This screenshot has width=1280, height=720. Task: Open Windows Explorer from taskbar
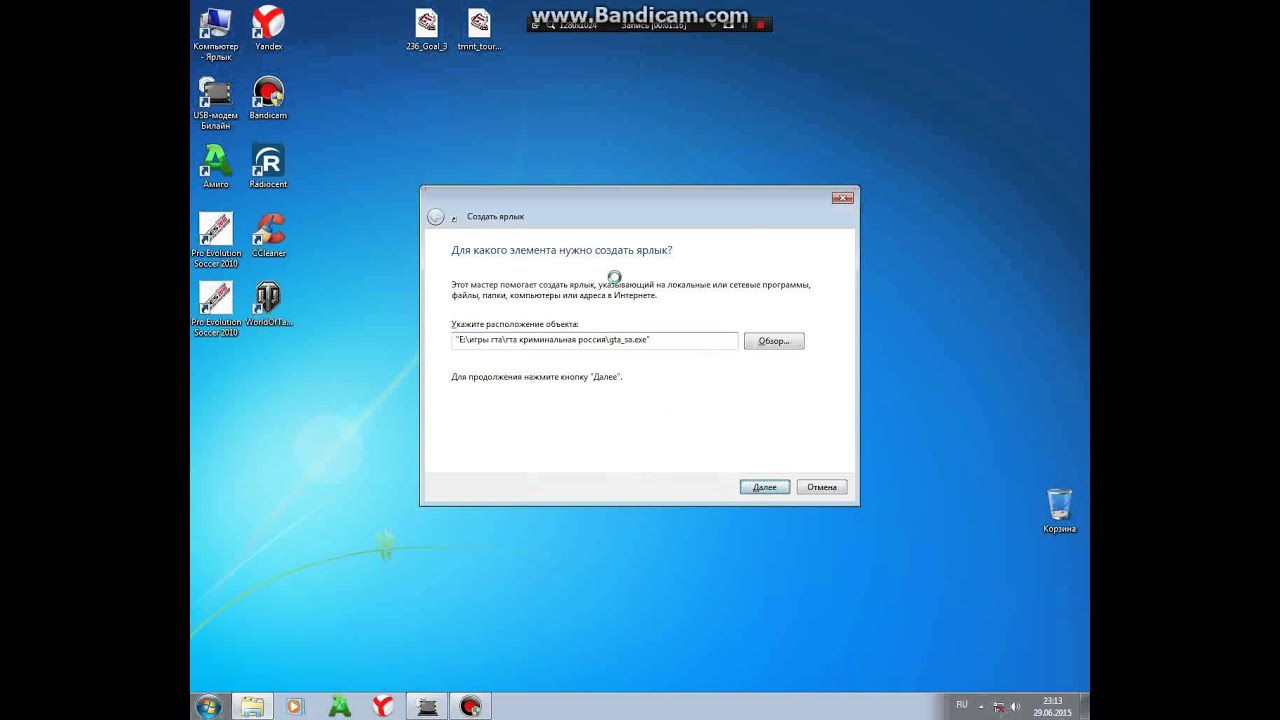(252, 706)
